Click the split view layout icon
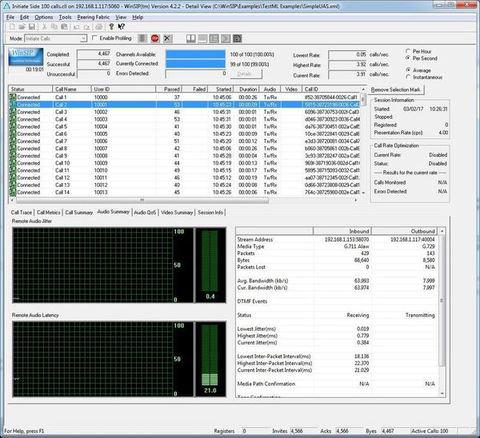This screenshot has height=438, width=480. pyautogui.click(x=191, y=38)
